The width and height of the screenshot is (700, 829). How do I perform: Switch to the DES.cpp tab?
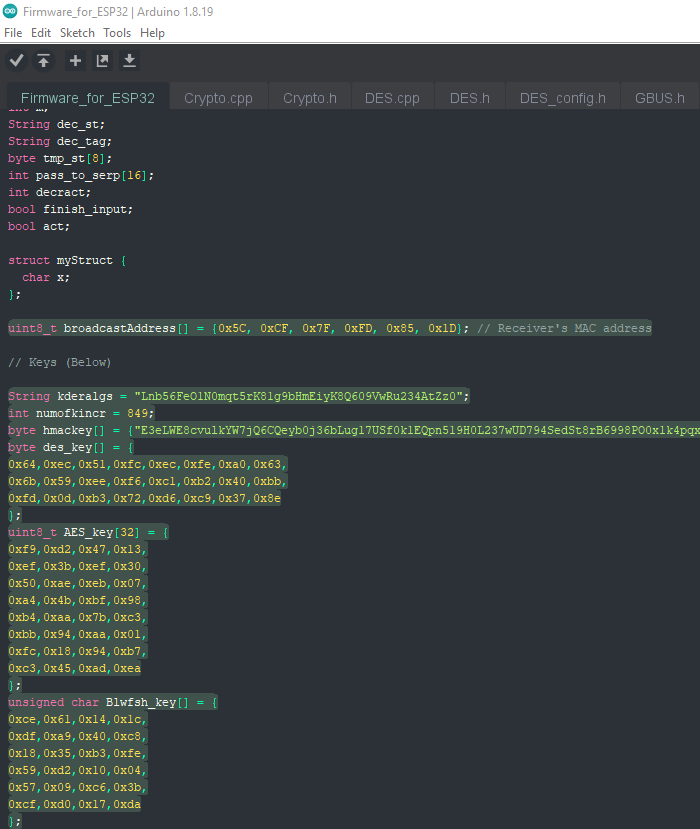click(392, 98)
